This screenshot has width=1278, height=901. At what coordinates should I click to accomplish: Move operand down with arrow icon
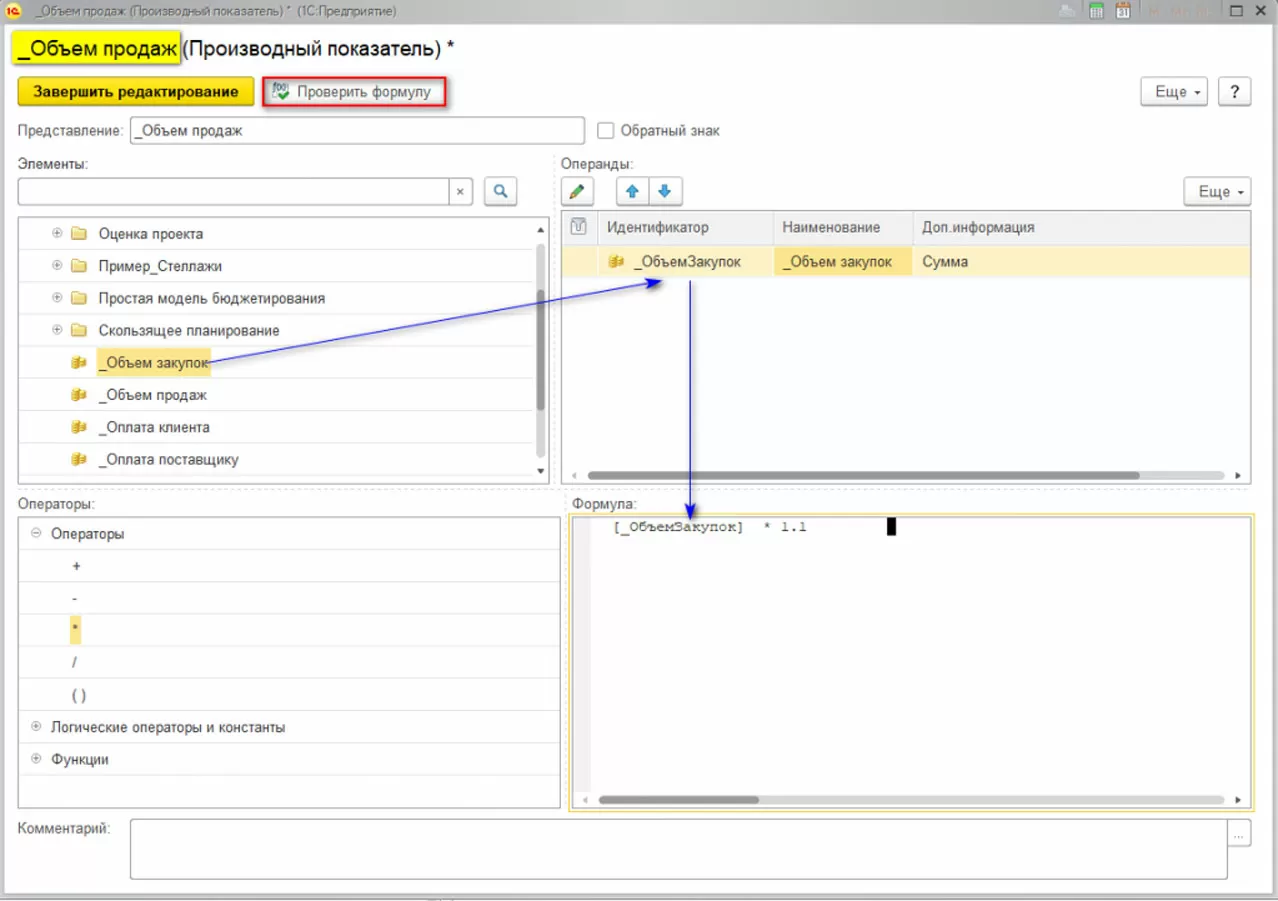(665, 191)
